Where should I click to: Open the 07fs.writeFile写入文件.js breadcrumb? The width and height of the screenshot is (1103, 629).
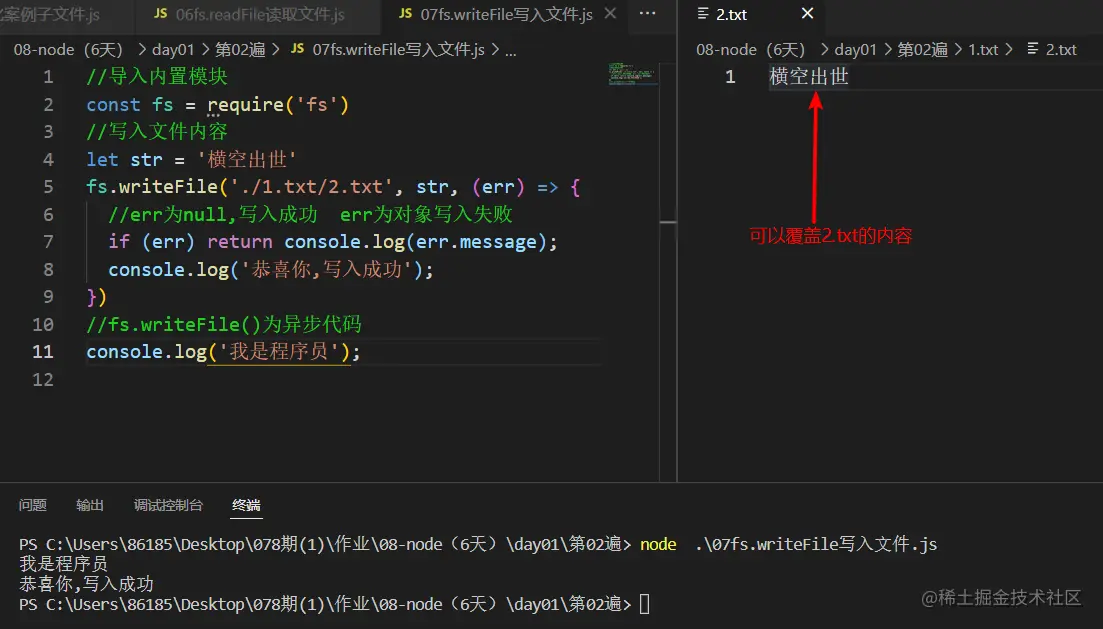[x=398, y=49]
